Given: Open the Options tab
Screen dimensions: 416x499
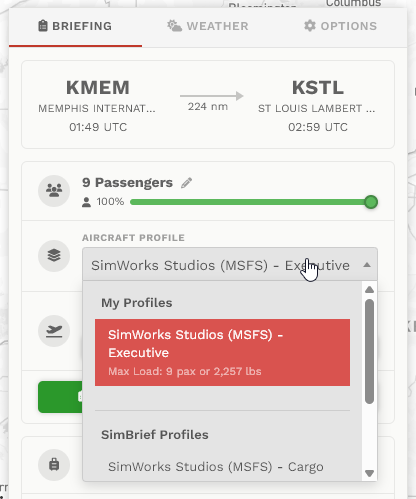Looking at the screenshot, I should tap(340, 26).
